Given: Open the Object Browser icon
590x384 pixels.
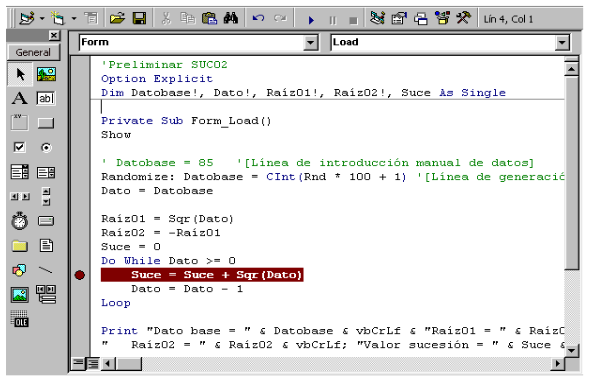Looking at the screenshot, I should [442, 18].
